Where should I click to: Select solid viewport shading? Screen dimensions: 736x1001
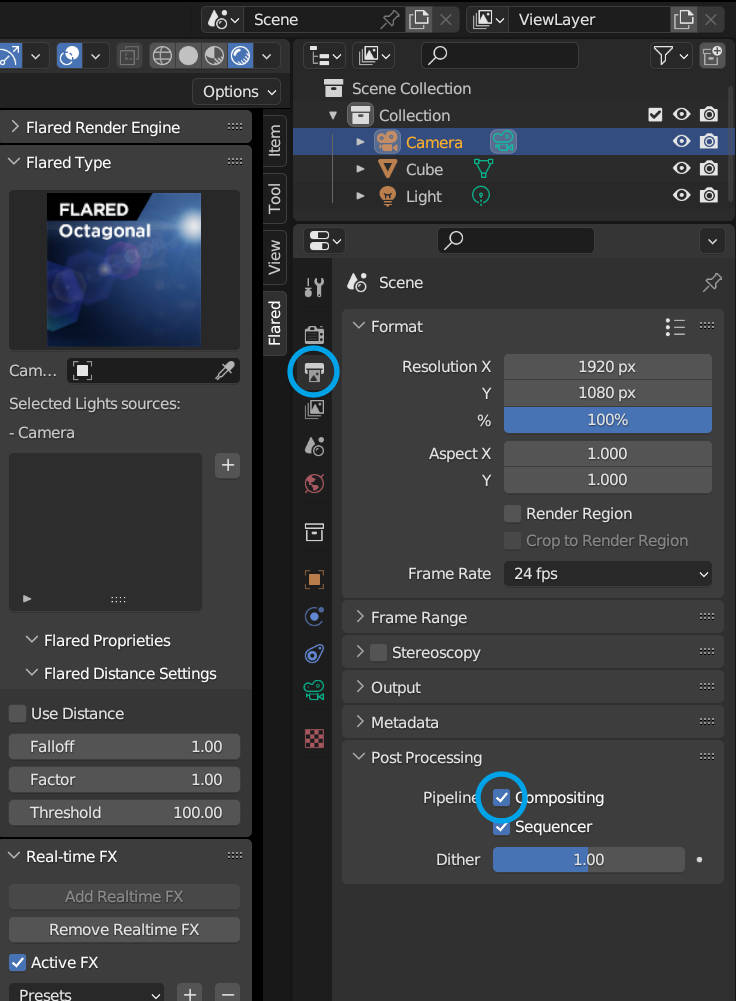coord(188,56)
